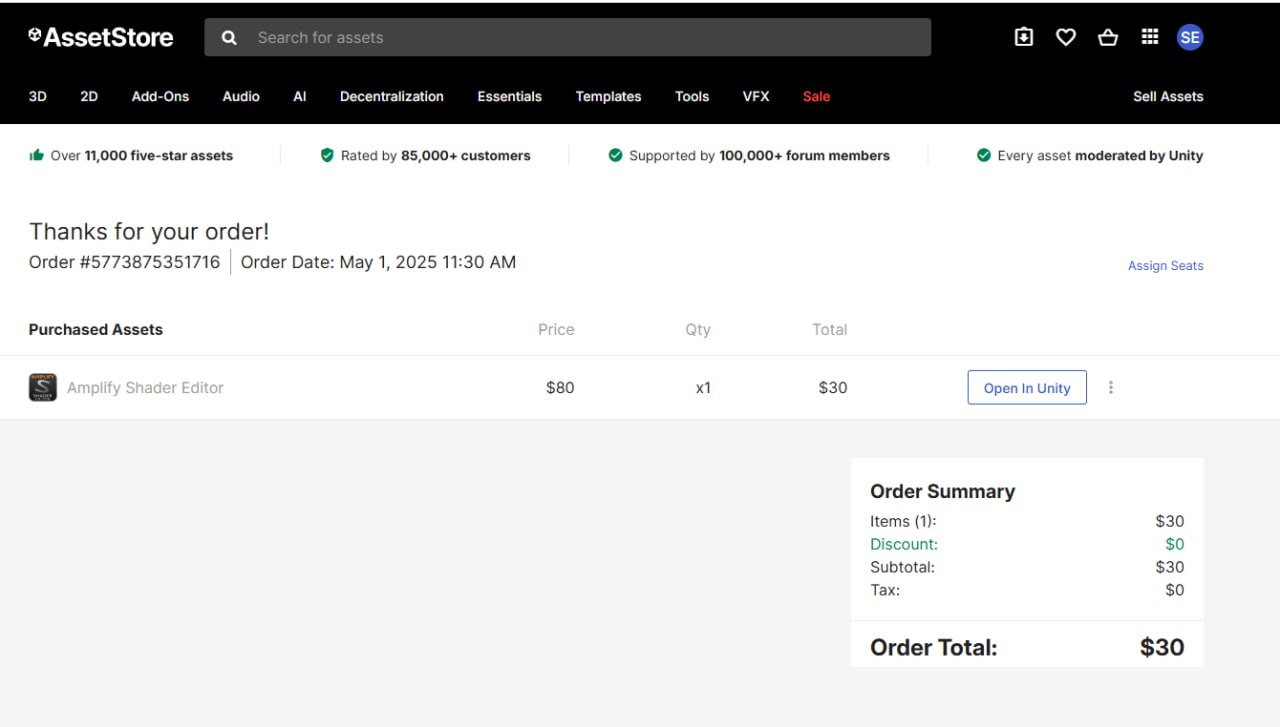
Task: Open the apps grid icon
Action: pos(1150,37)
